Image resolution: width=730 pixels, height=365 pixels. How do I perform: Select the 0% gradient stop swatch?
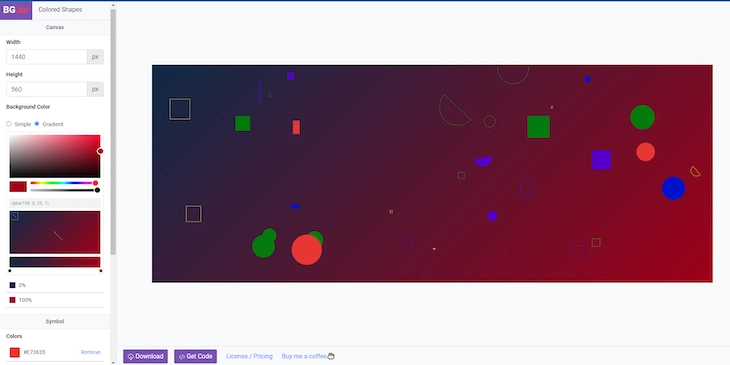click(x=13, y=285)
